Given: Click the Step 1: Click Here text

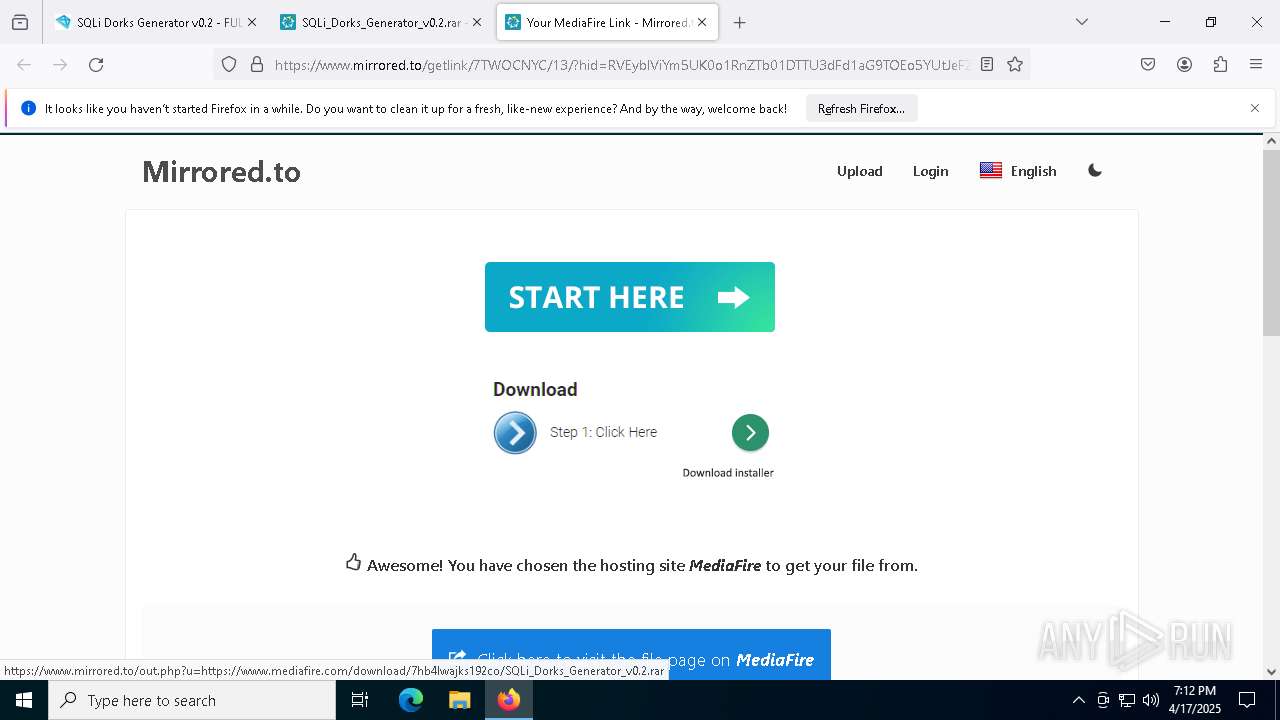Looking at the screenshot, I should pyautogui.click(x=603, y=432).
